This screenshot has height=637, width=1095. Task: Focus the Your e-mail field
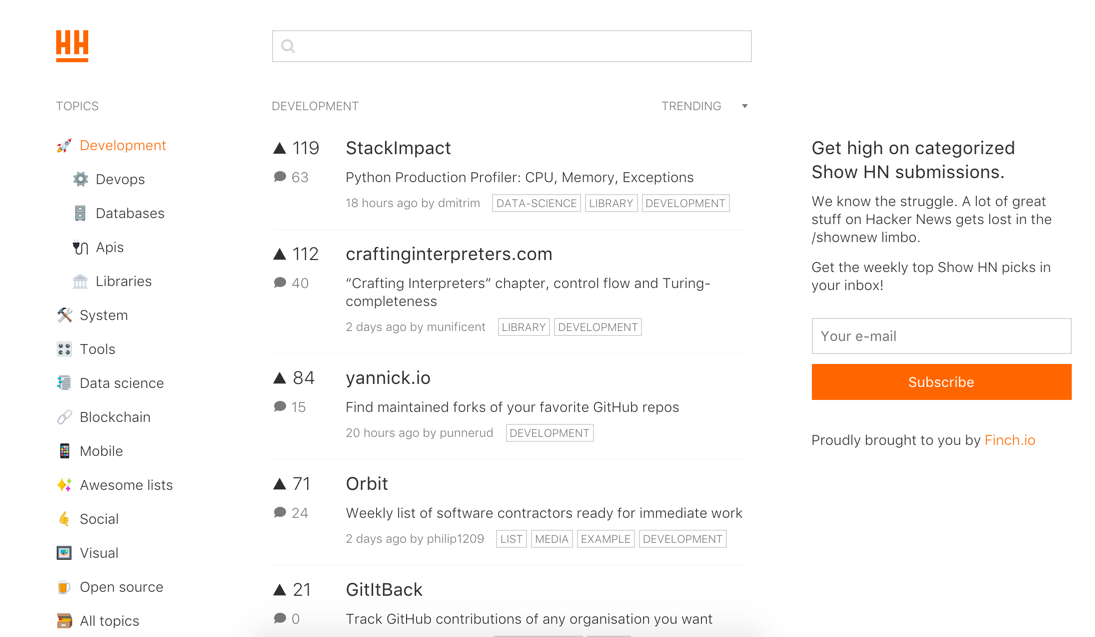coord(941,336)
